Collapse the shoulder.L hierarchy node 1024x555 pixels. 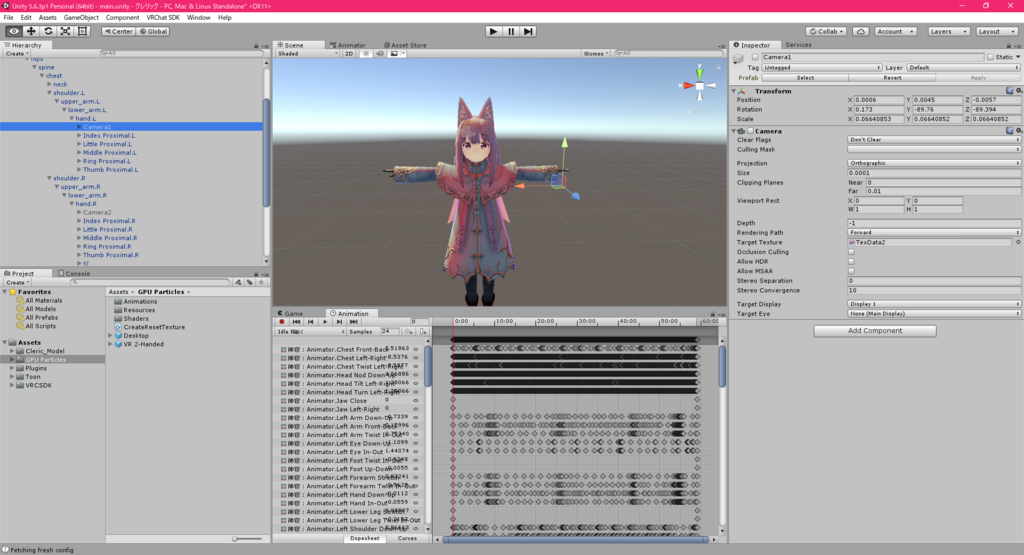49,93
